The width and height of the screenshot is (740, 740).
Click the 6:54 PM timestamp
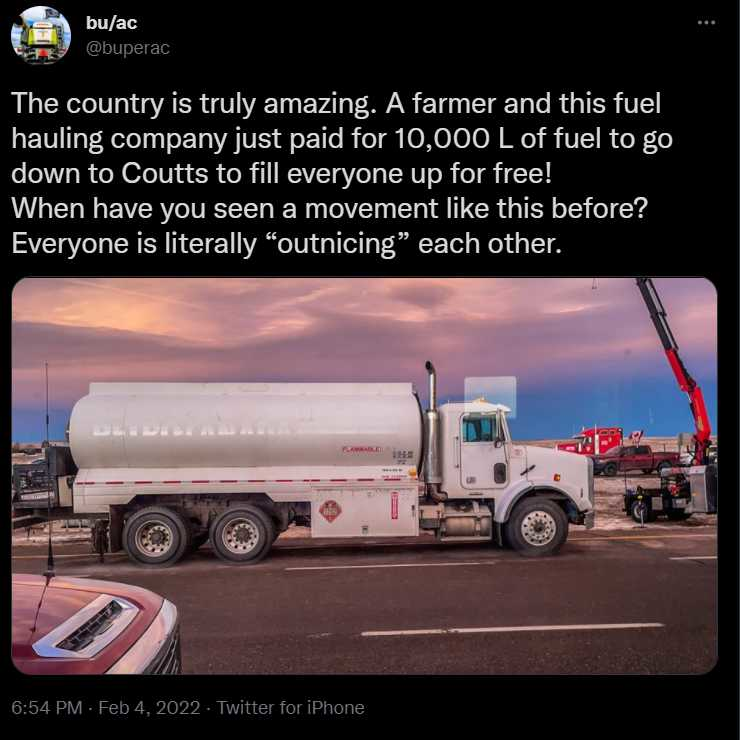[47, 707]
